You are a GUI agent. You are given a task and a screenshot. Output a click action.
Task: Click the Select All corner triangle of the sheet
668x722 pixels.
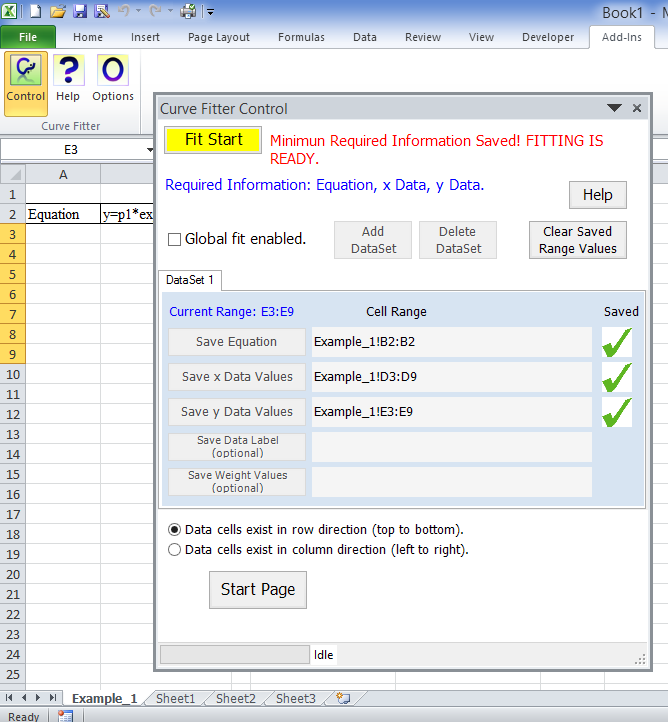click(13, 175)
